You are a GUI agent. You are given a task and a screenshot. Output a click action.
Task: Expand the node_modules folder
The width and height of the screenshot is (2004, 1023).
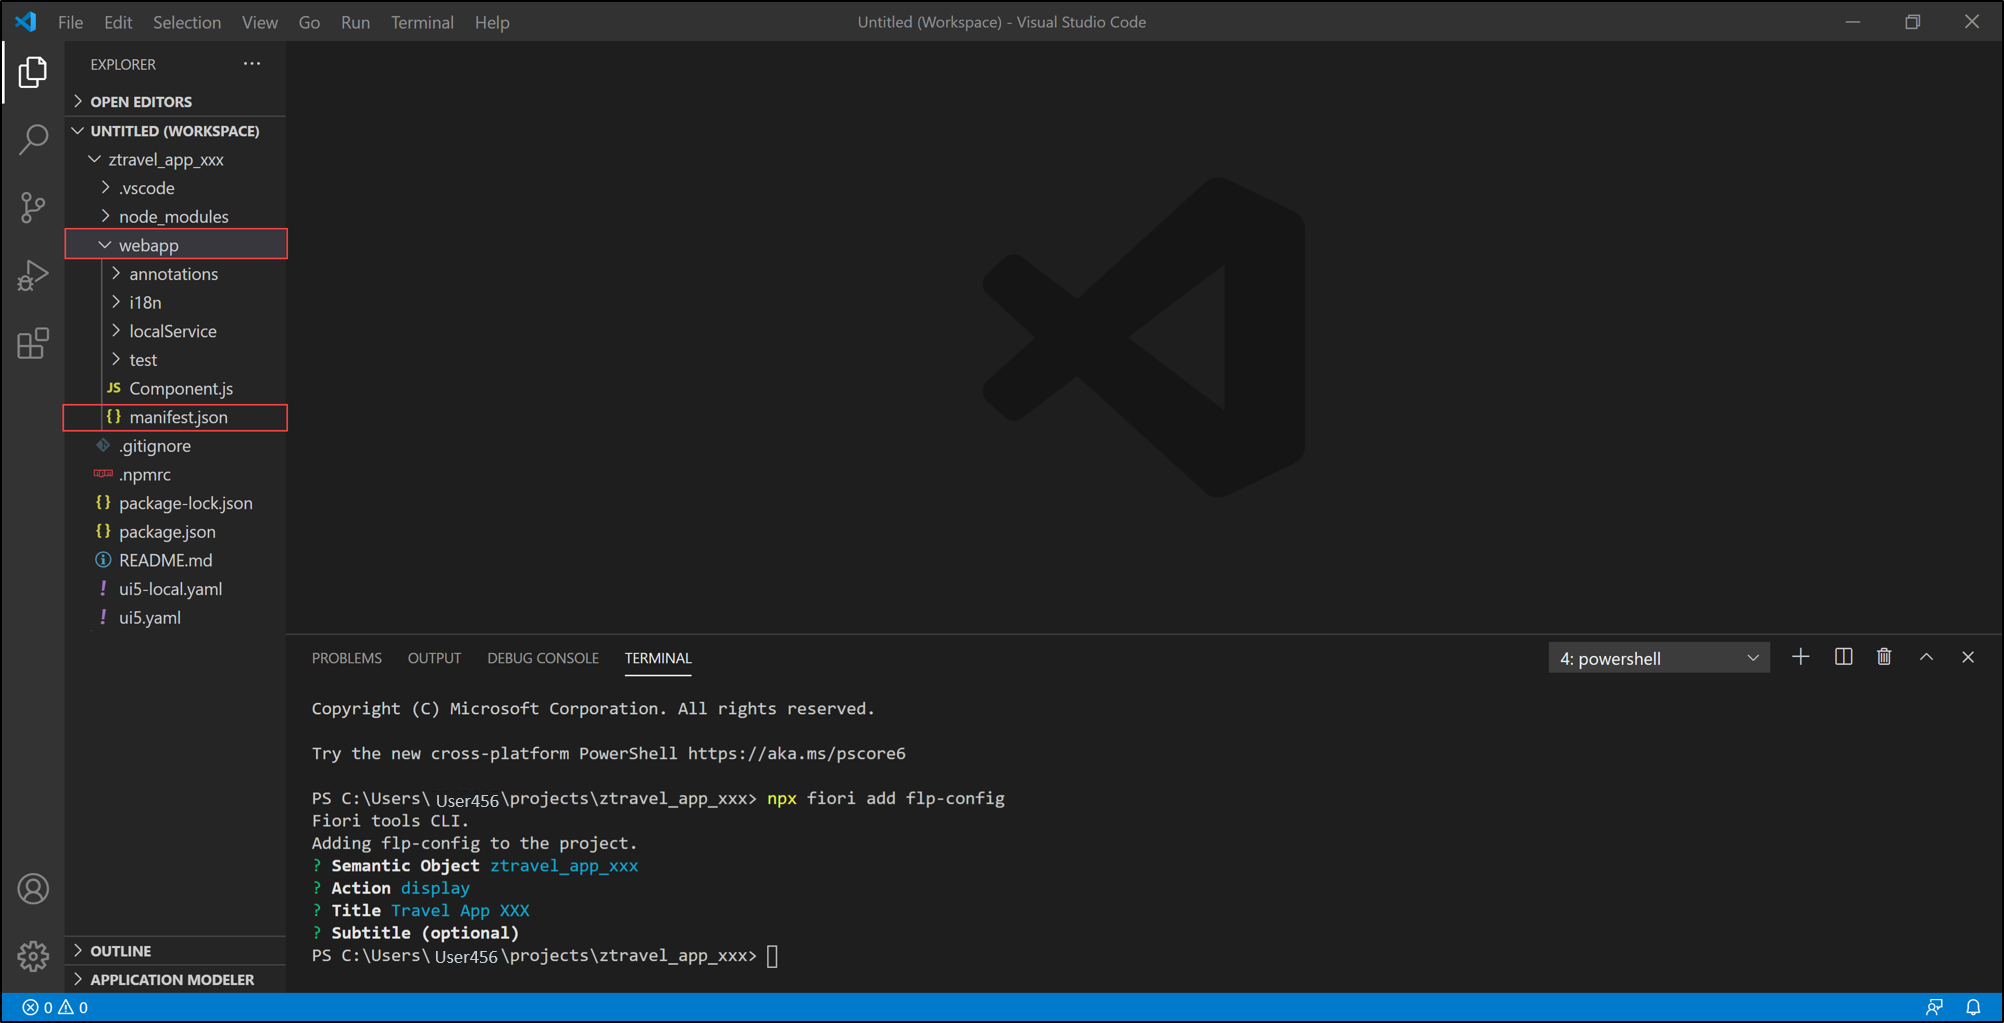click(x=175, y=217)
